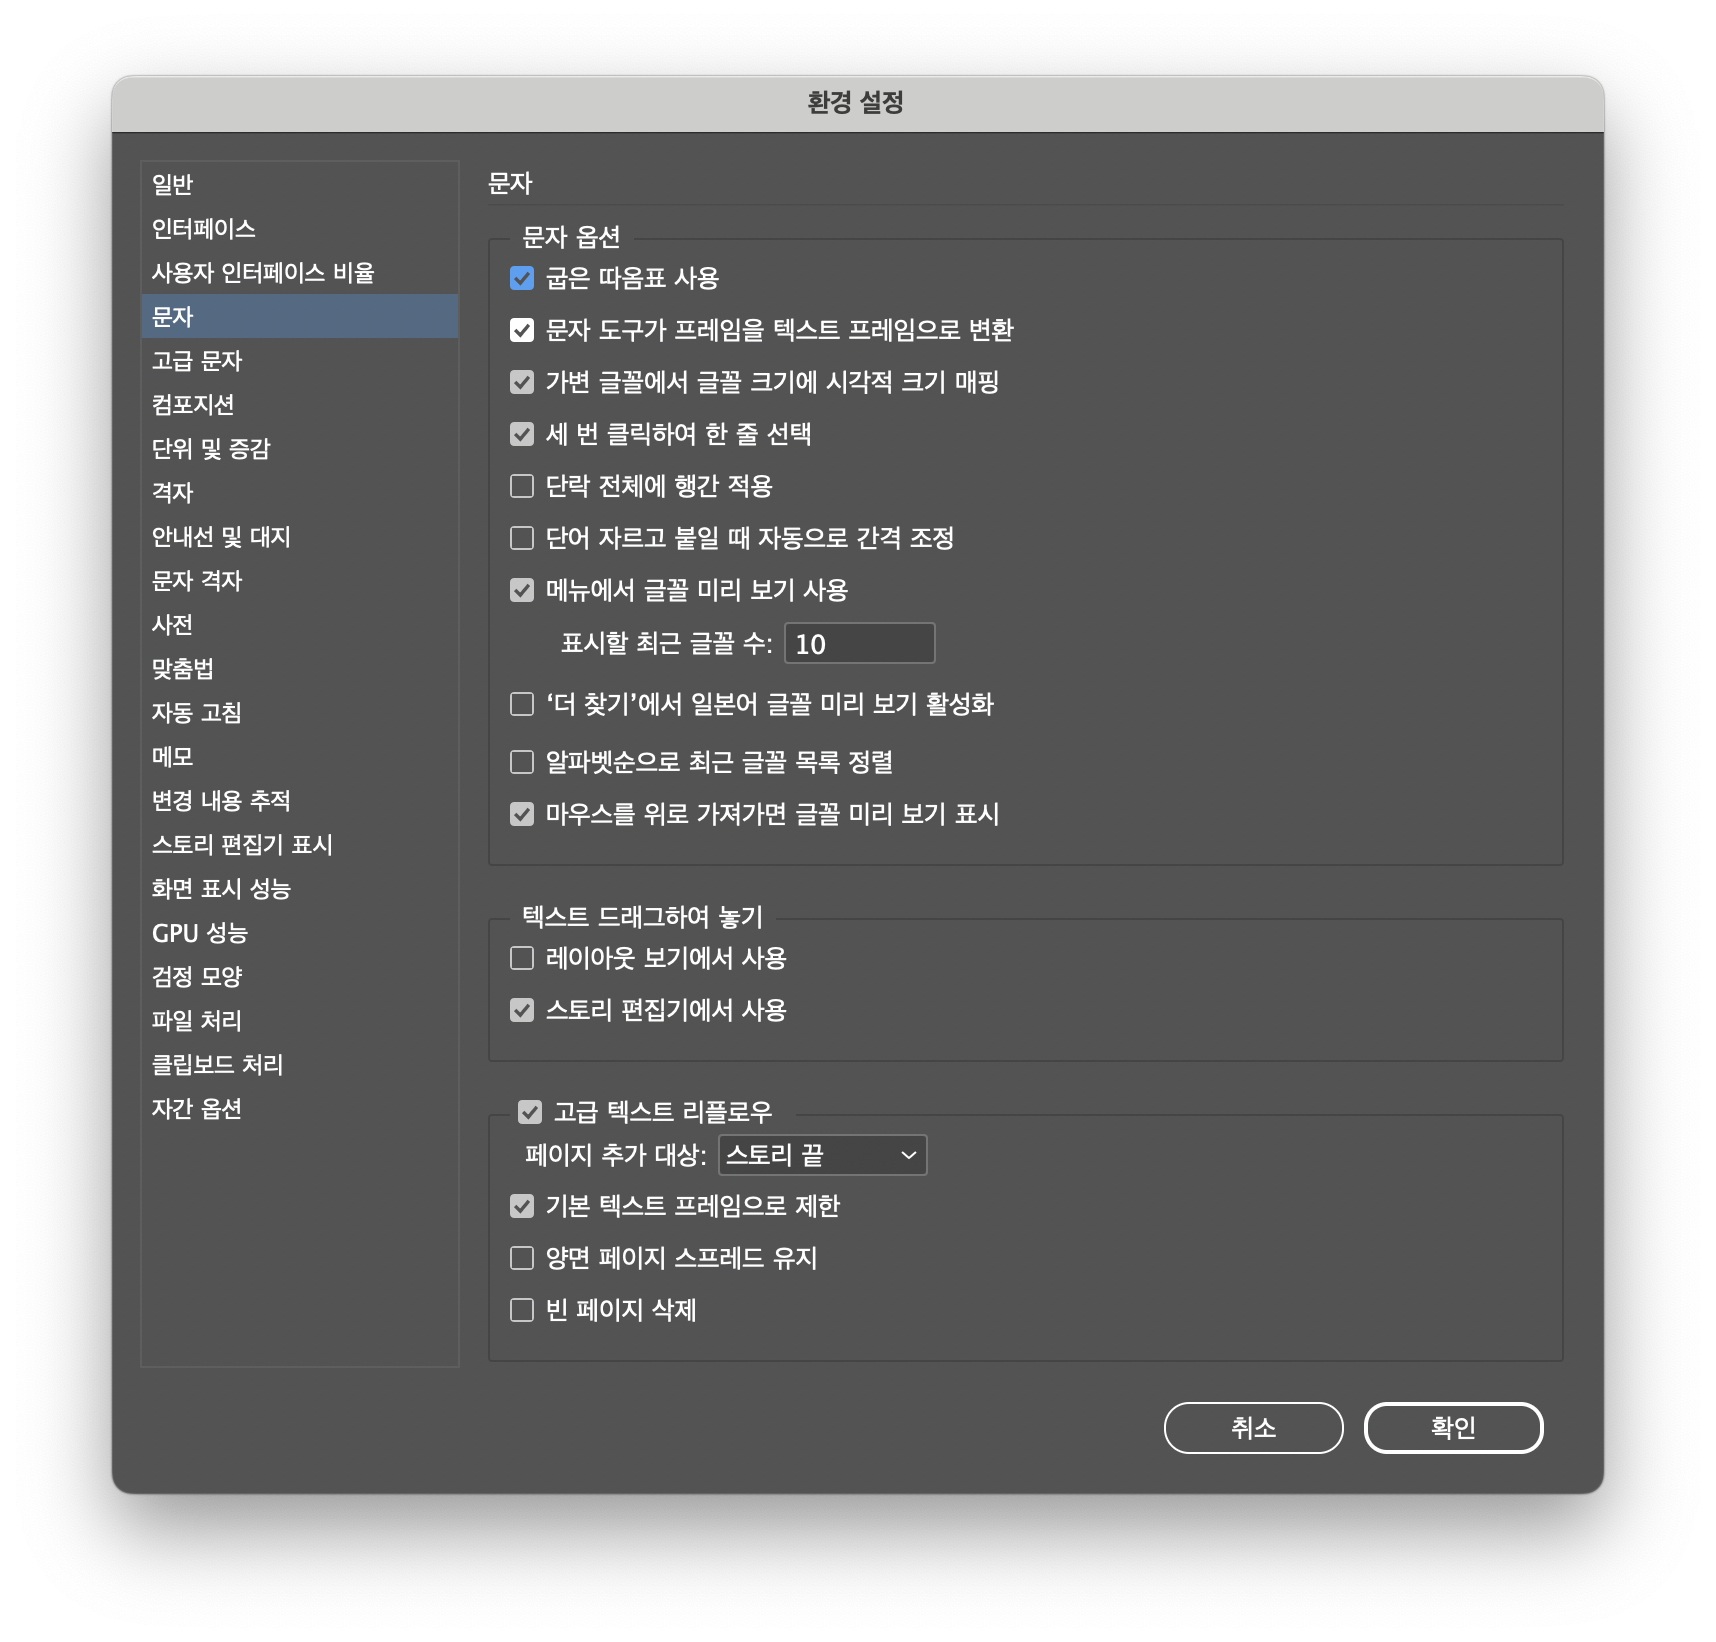
Task: Toggle 메뉴에서 글꼴 미리 보기 사용
Action: 522,590
